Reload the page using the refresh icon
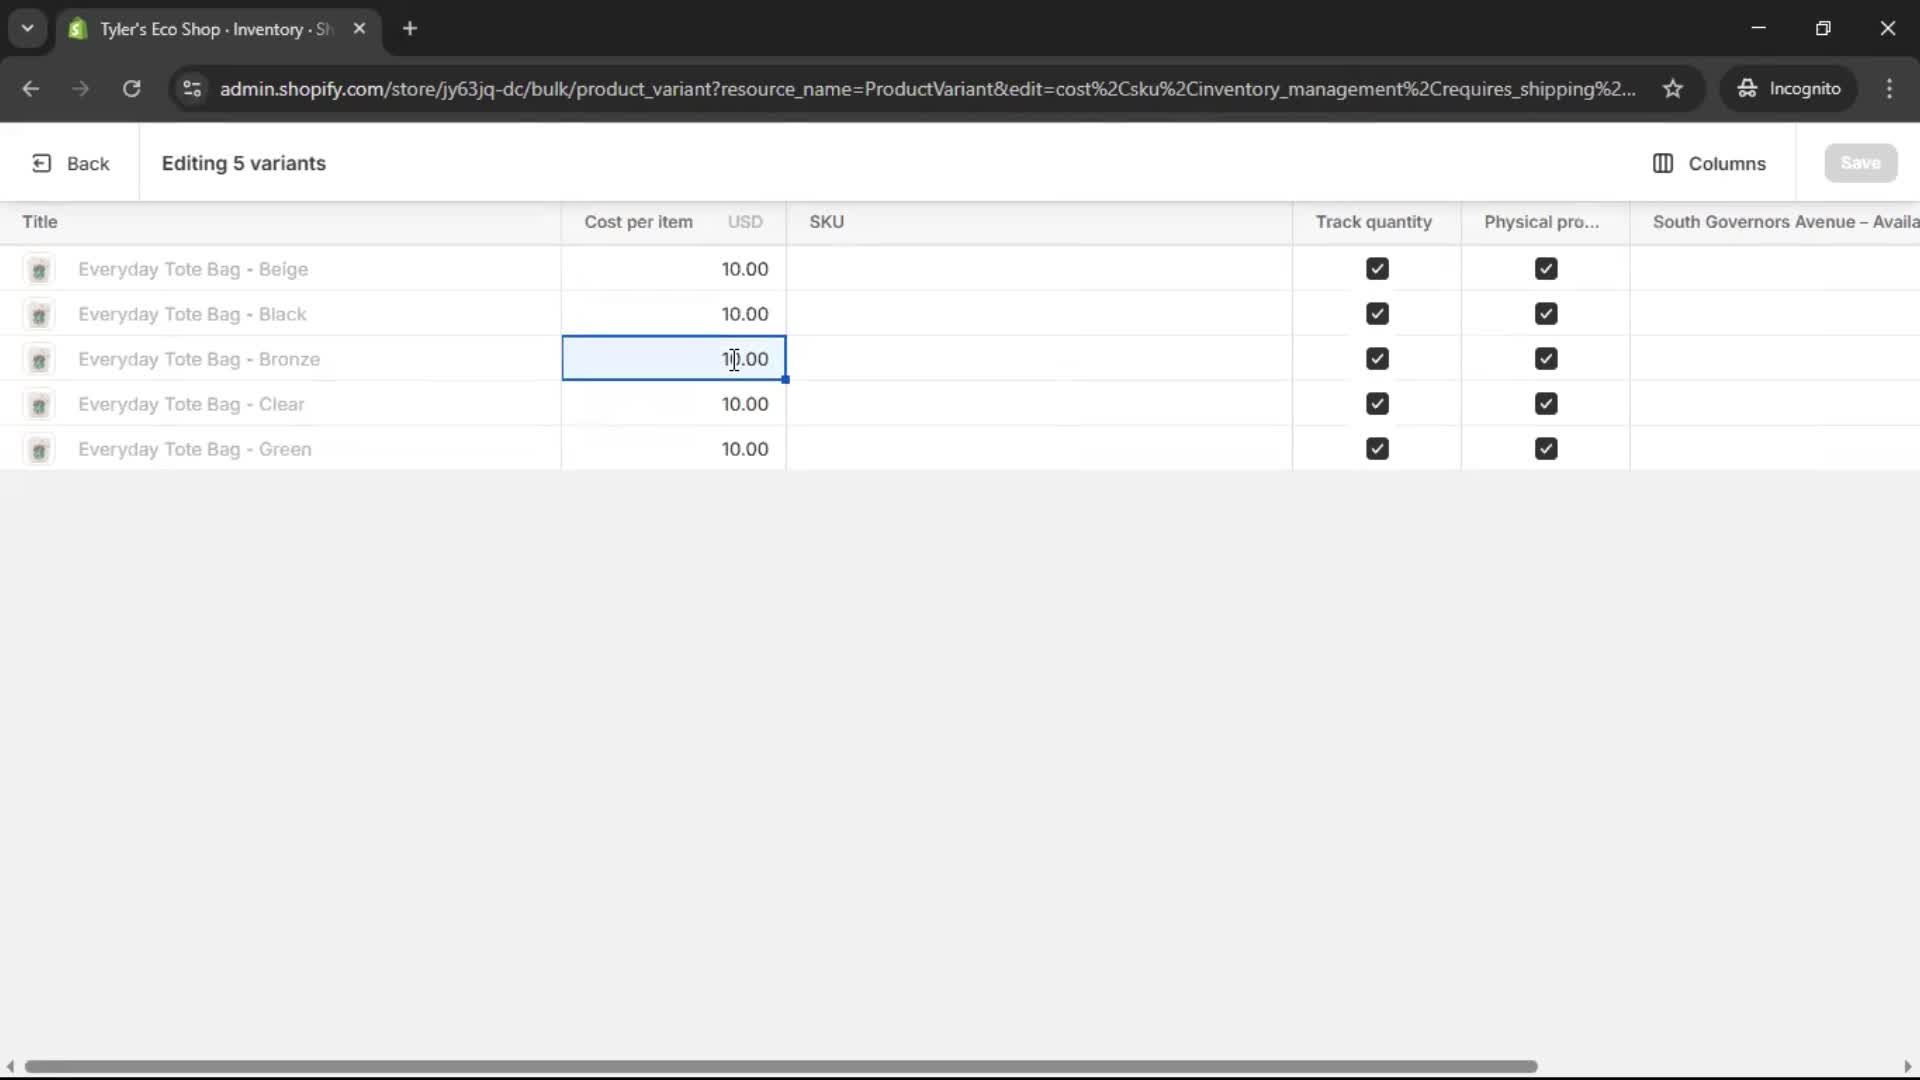The width and height of the screenshot is (1920, 1080). 130,89
